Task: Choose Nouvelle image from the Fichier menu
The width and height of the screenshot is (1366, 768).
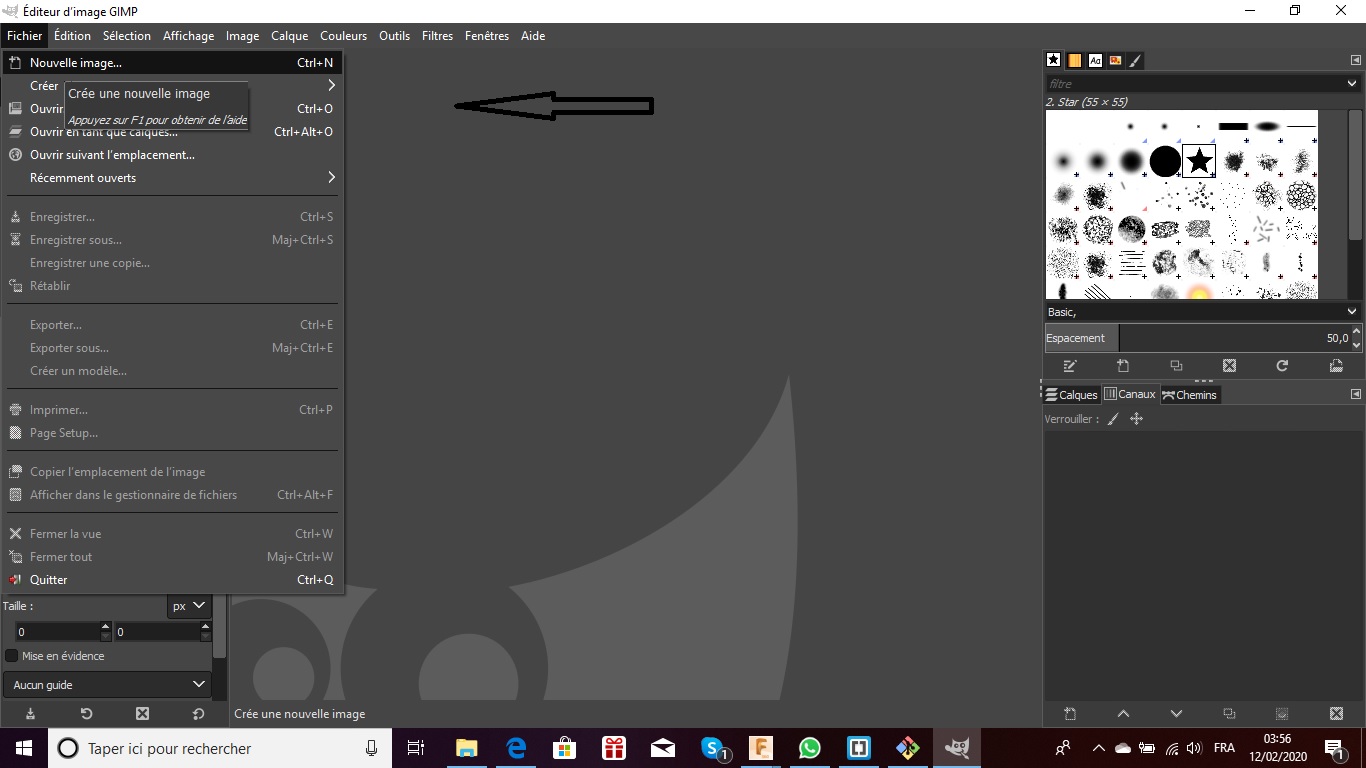Action: (173, 63)
